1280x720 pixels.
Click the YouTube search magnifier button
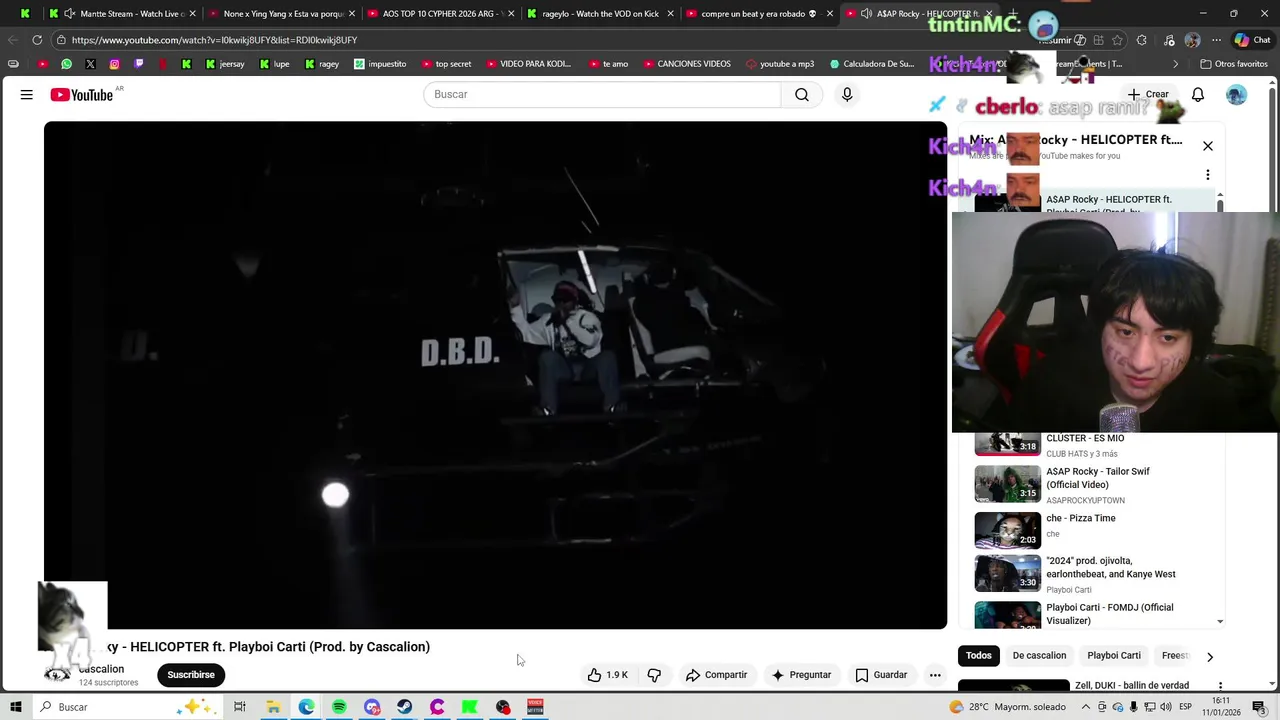pos(801,94)
